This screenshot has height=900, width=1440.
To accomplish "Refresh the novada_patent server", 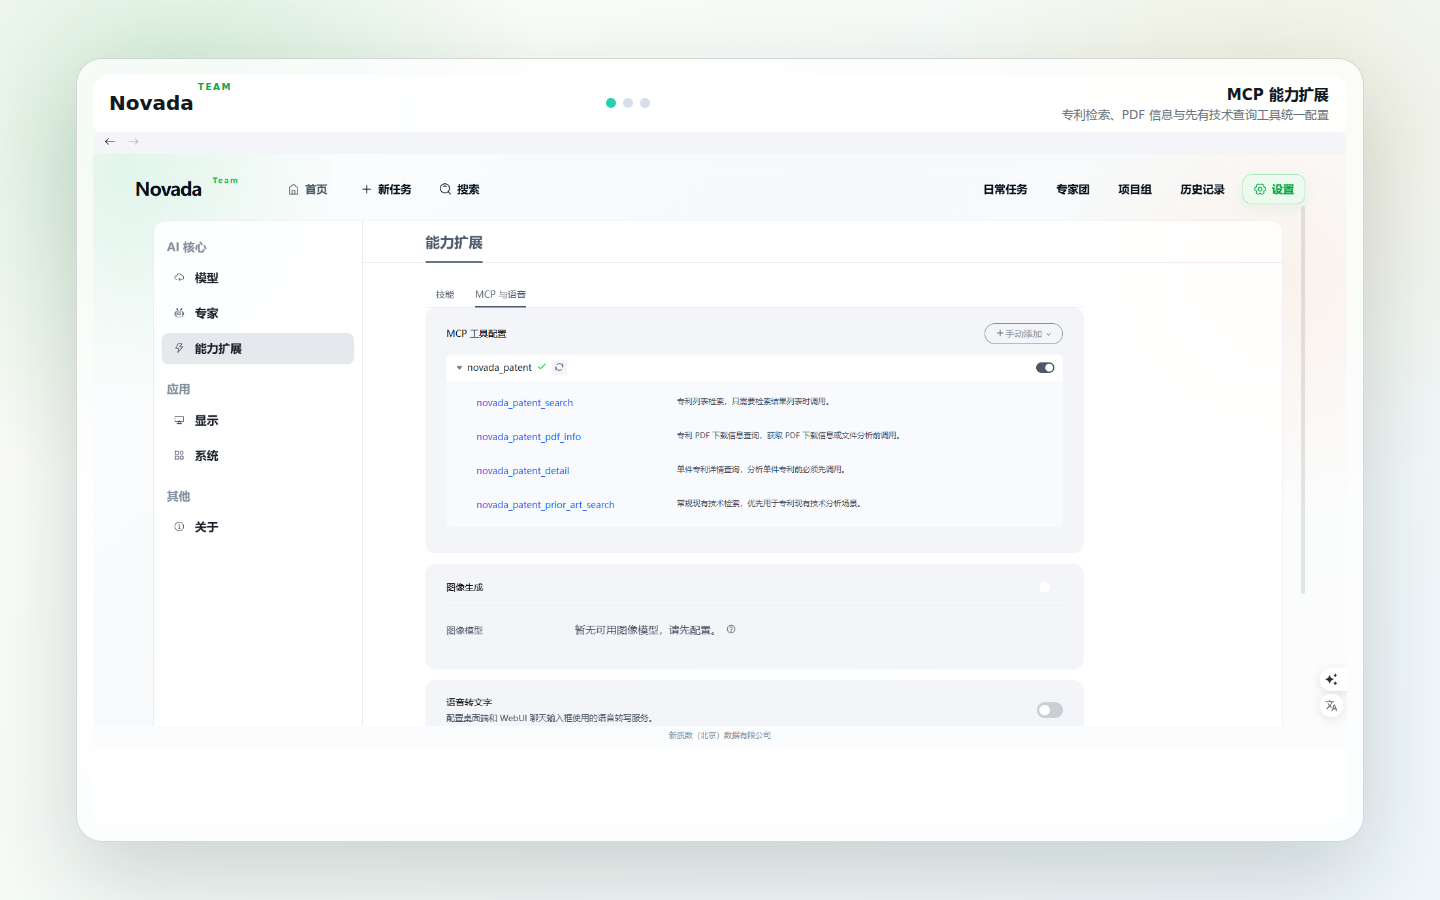I will [559, 367].
